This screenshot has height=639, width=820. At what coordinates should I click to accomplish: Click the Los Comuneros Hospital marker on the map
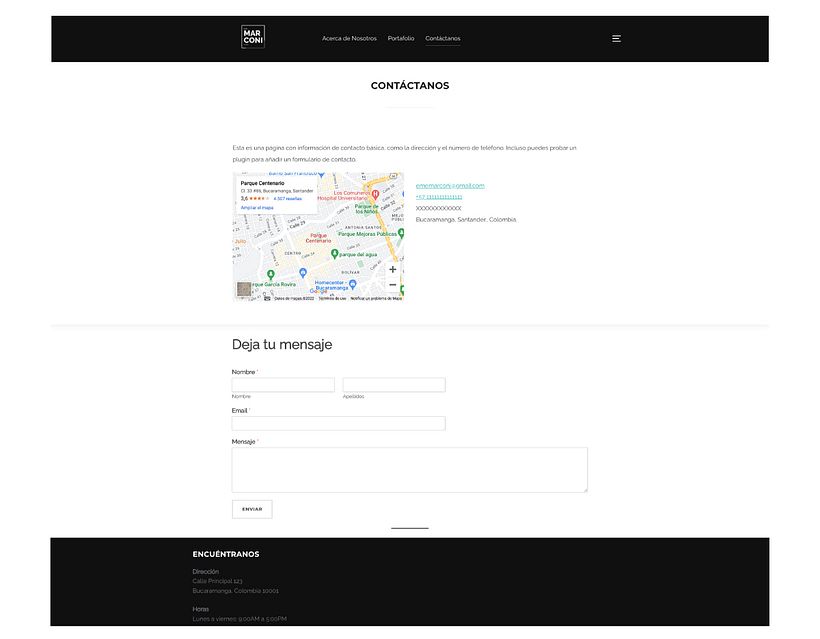pyautogui.click(x=375, y=193)
